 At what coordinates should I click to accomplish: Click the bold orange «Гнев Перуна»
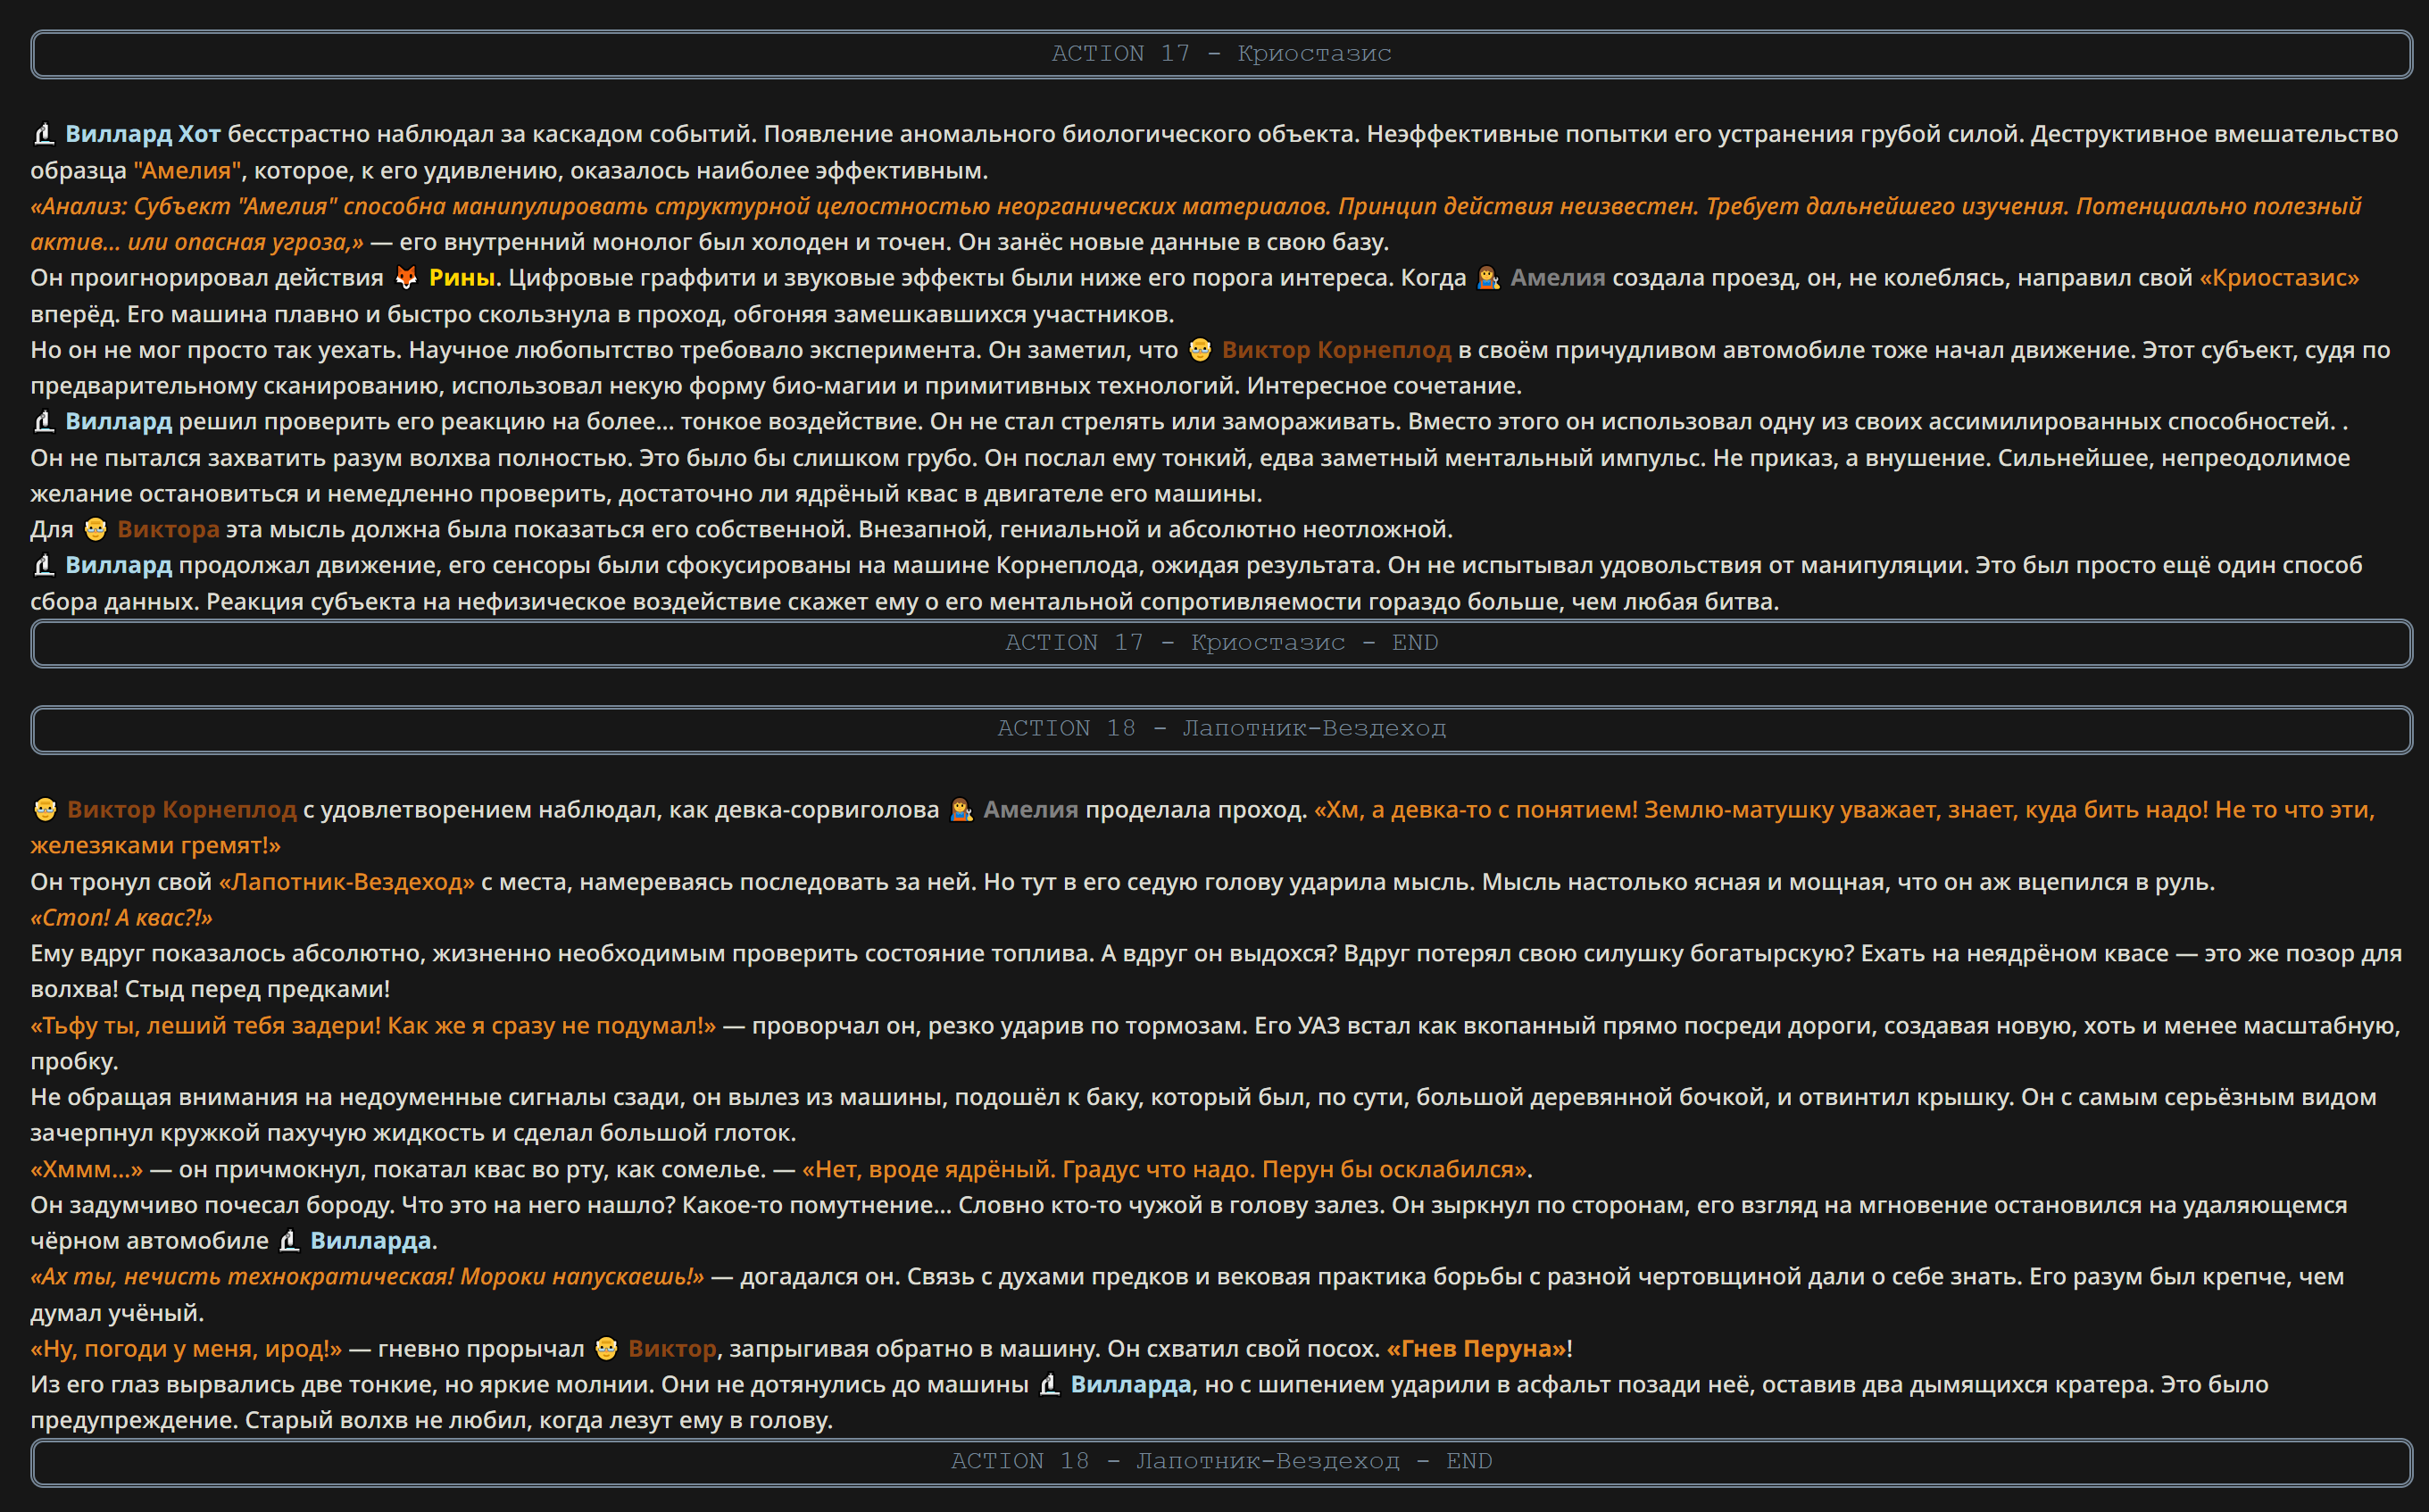[1476, 1348]
